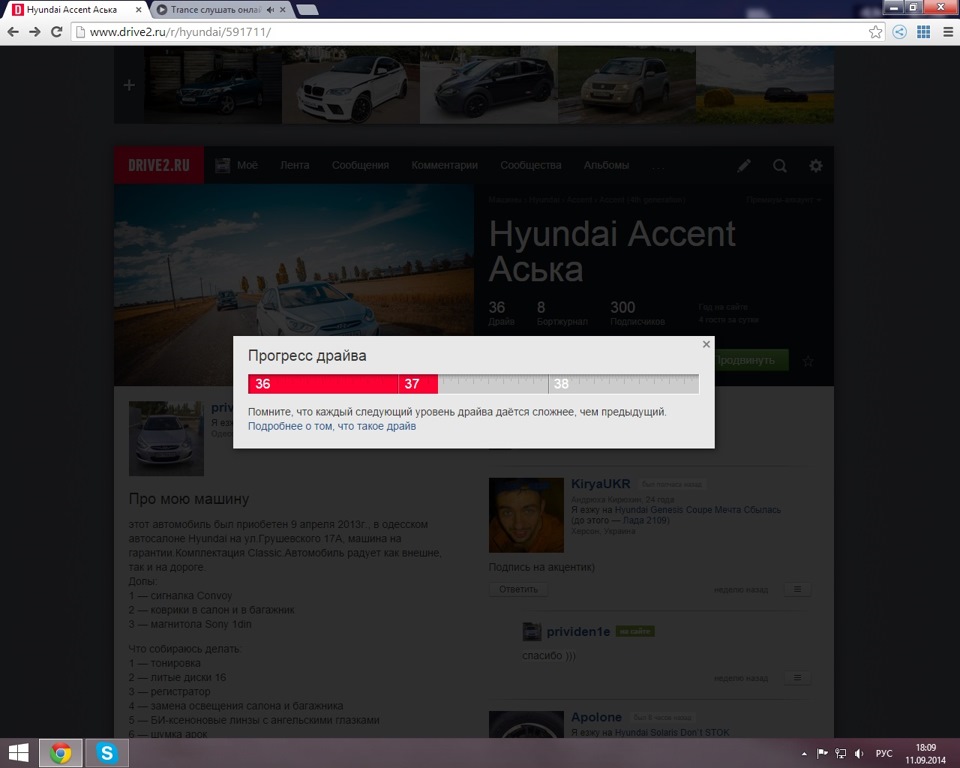Open Альбомы in navigation

606,165
